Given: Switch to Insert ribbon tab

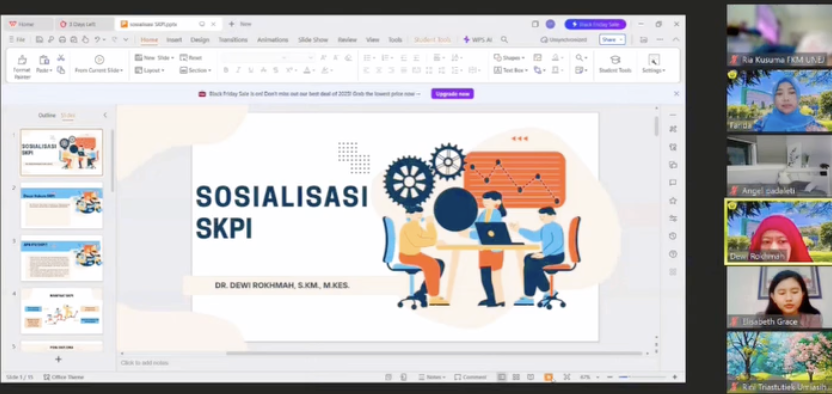Looking at the screenshot, I should click(x=174, y=40).
